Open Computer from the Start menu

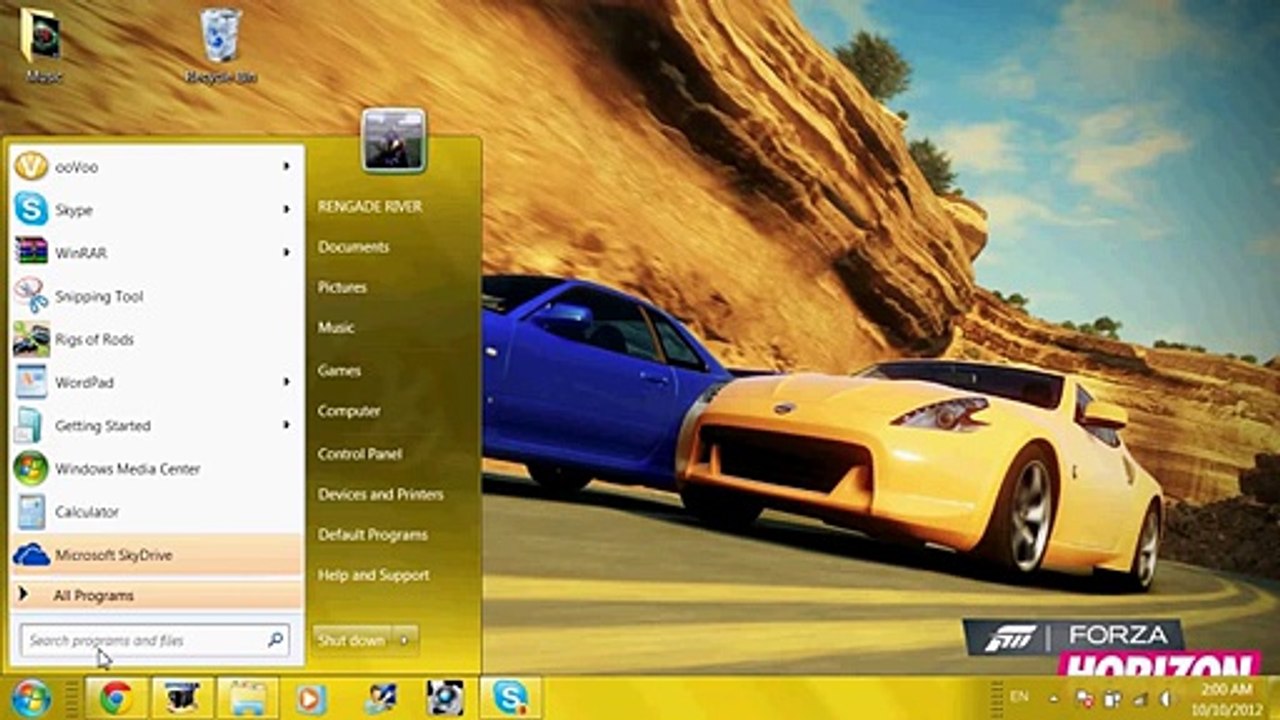349,411
